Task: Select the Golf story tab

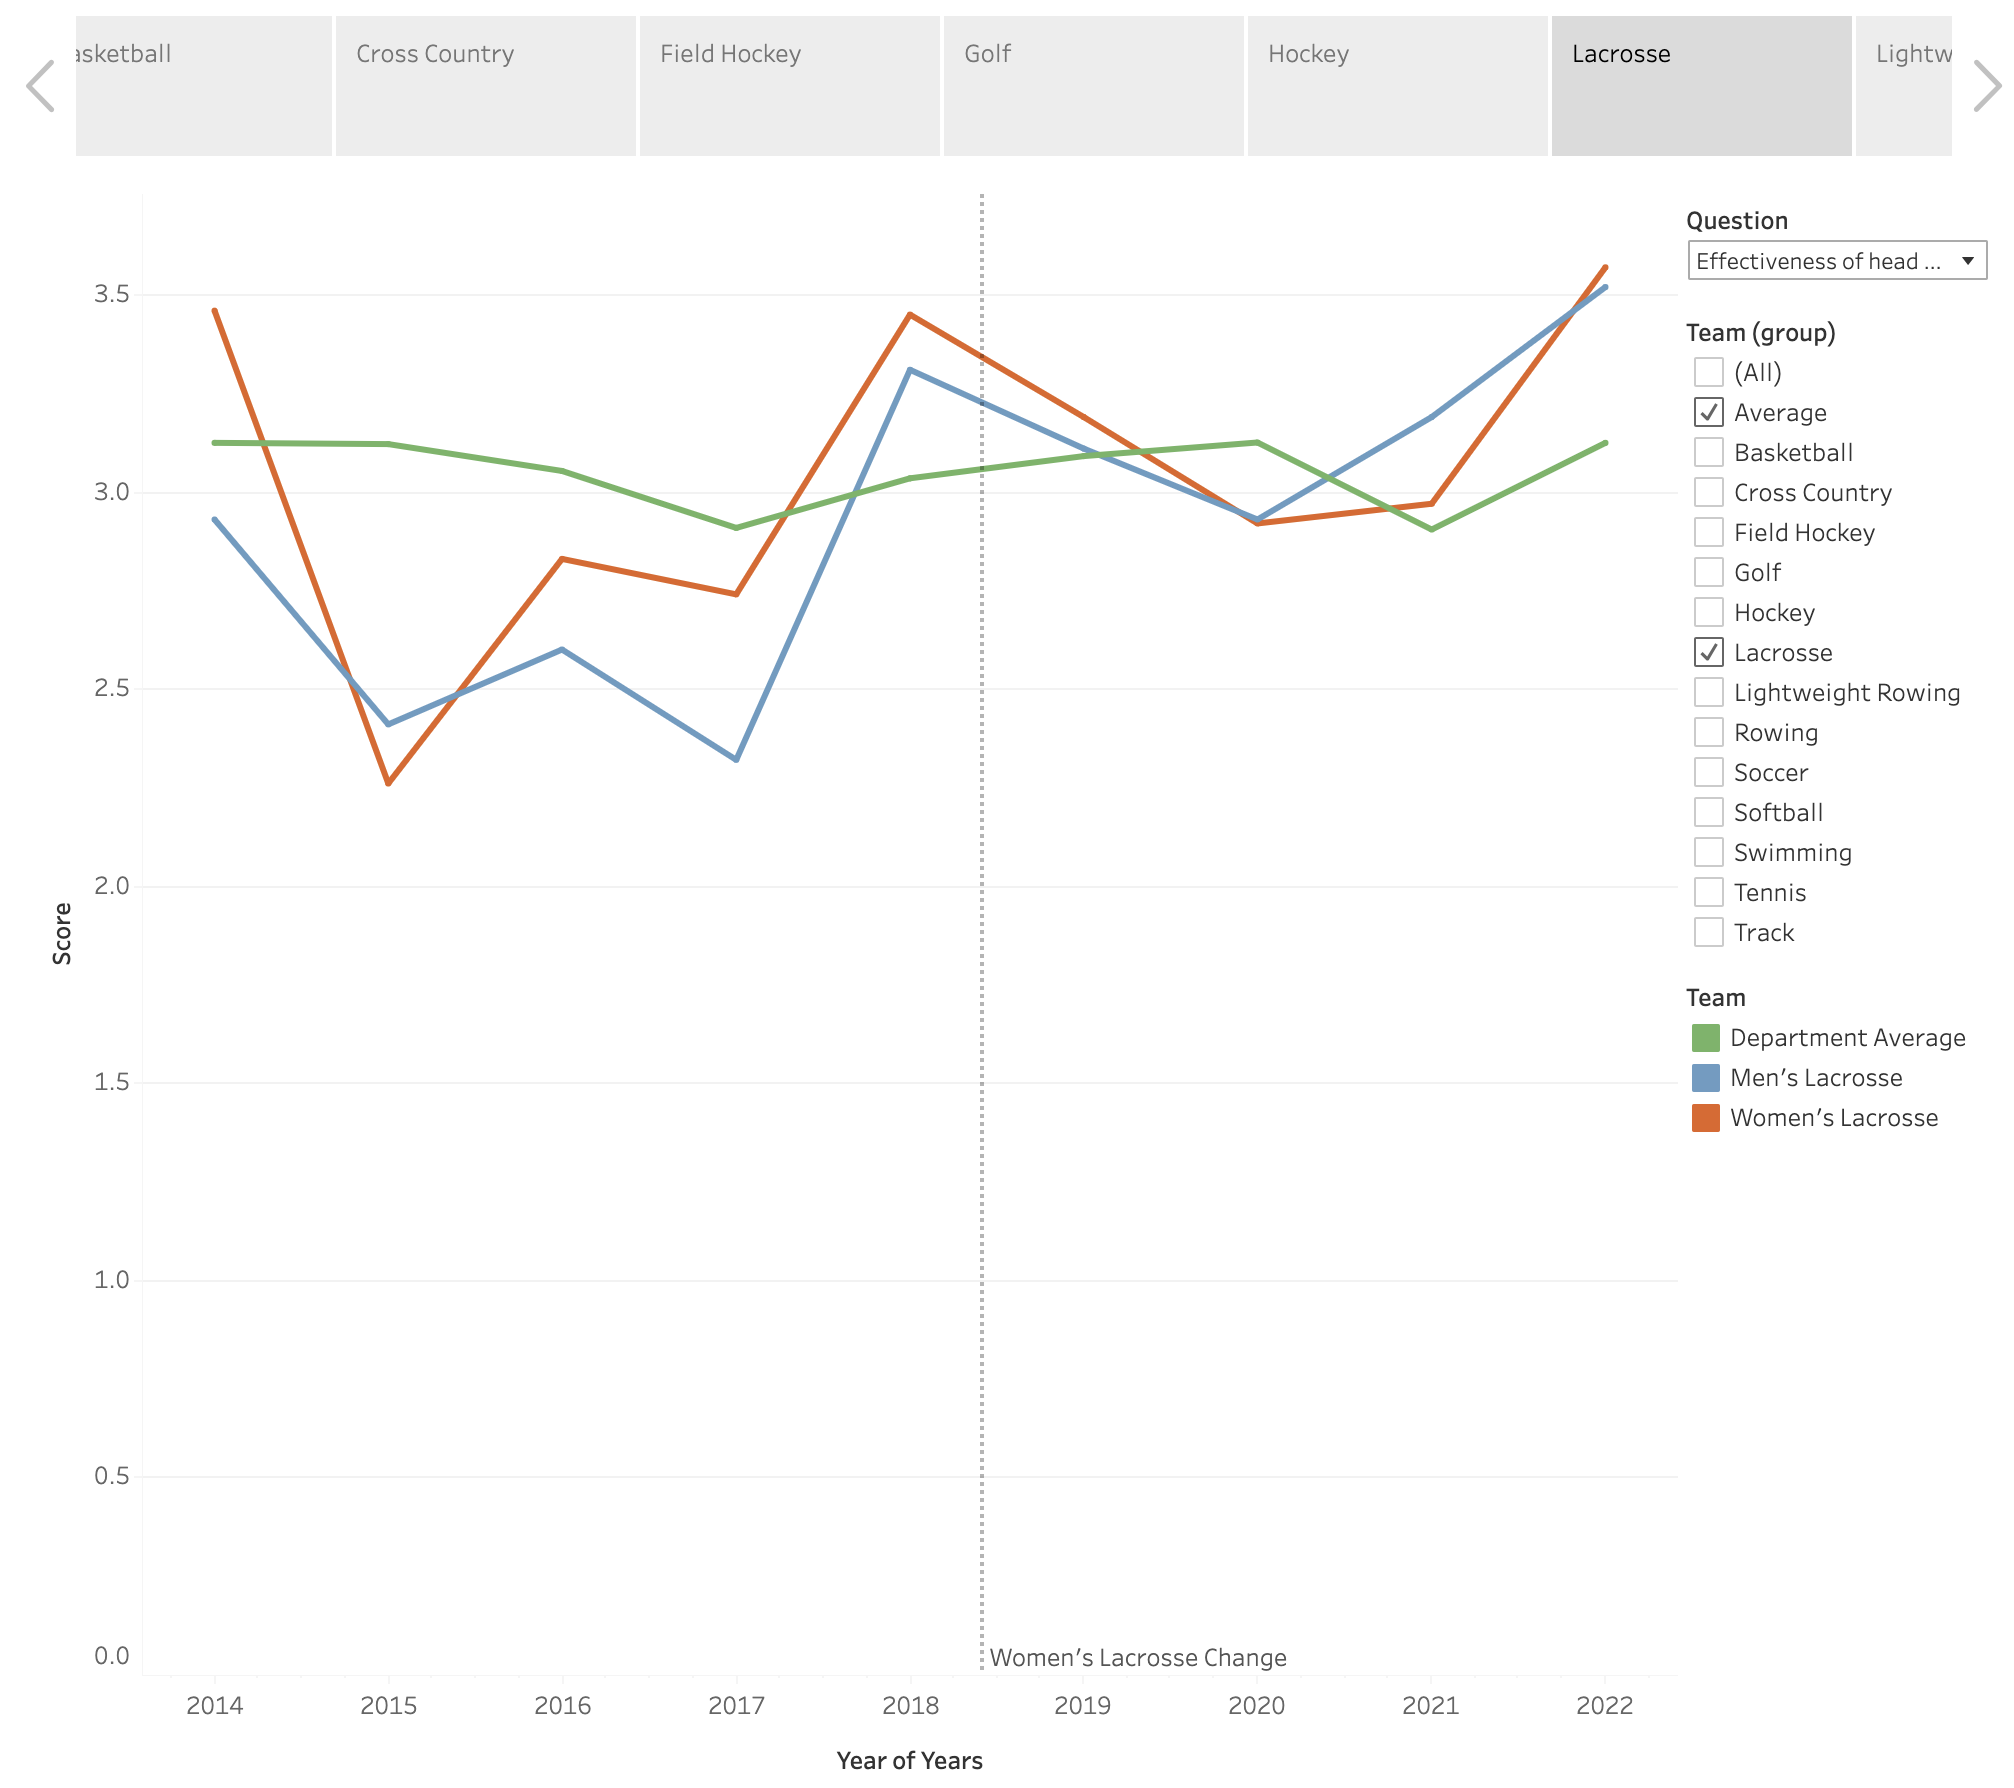Action: [1093, 86]
